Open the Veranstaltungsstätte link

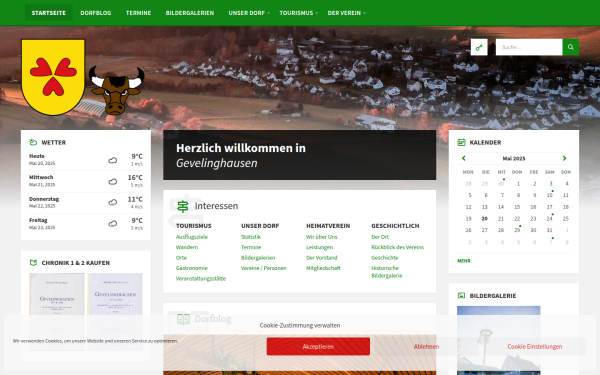click(x=201, y=279)
